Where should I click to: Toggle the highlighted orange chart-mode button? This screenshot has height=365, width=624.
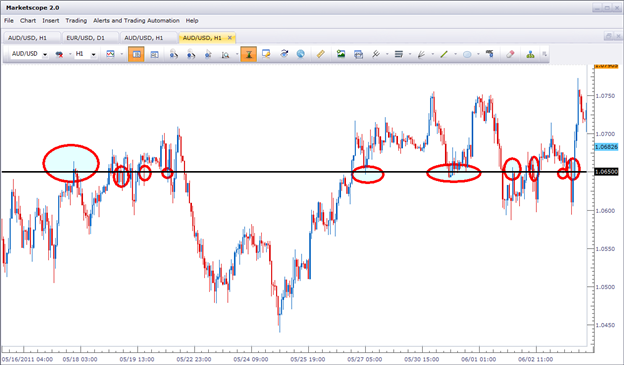tap(248, 54)
